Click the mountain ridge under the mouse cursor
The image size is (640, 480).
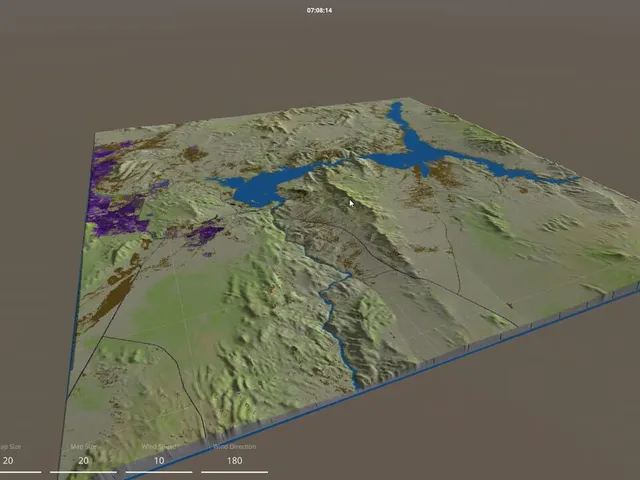point(351,203)
